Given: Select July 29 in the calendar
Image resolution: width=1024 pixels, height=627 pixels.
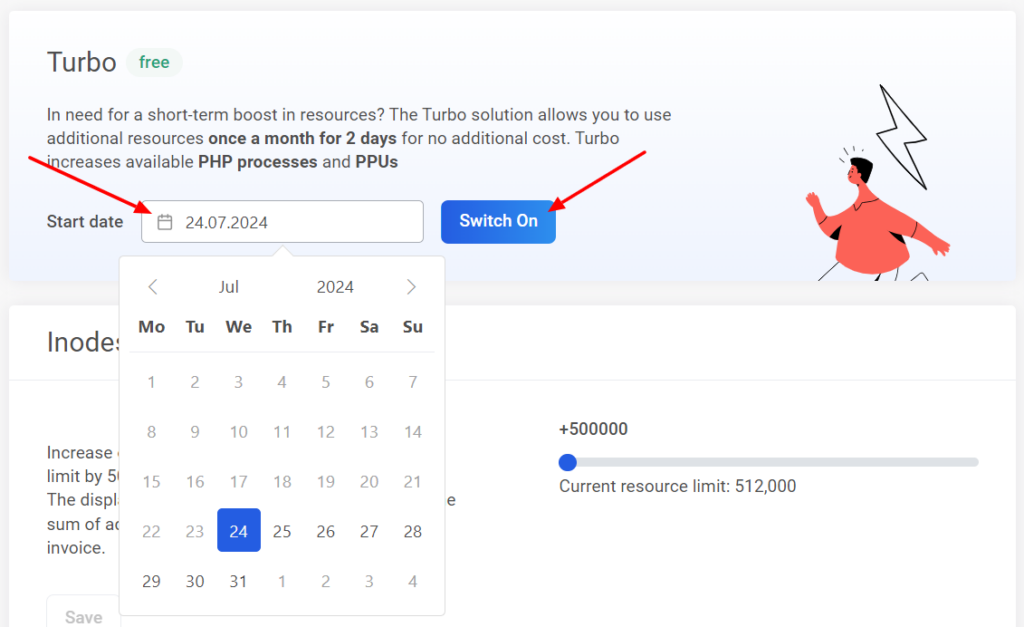Looking at the screenshot, I should (151, 581).
